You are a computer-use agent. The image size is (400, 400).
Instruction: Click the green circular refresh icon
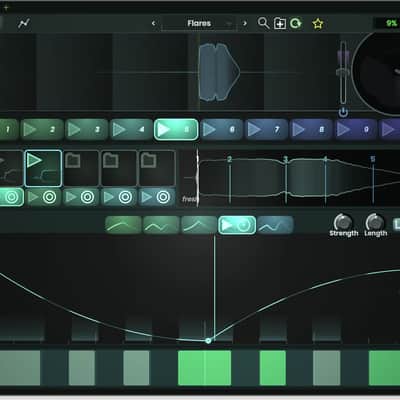pyautogui.click(x=296, y=23)
